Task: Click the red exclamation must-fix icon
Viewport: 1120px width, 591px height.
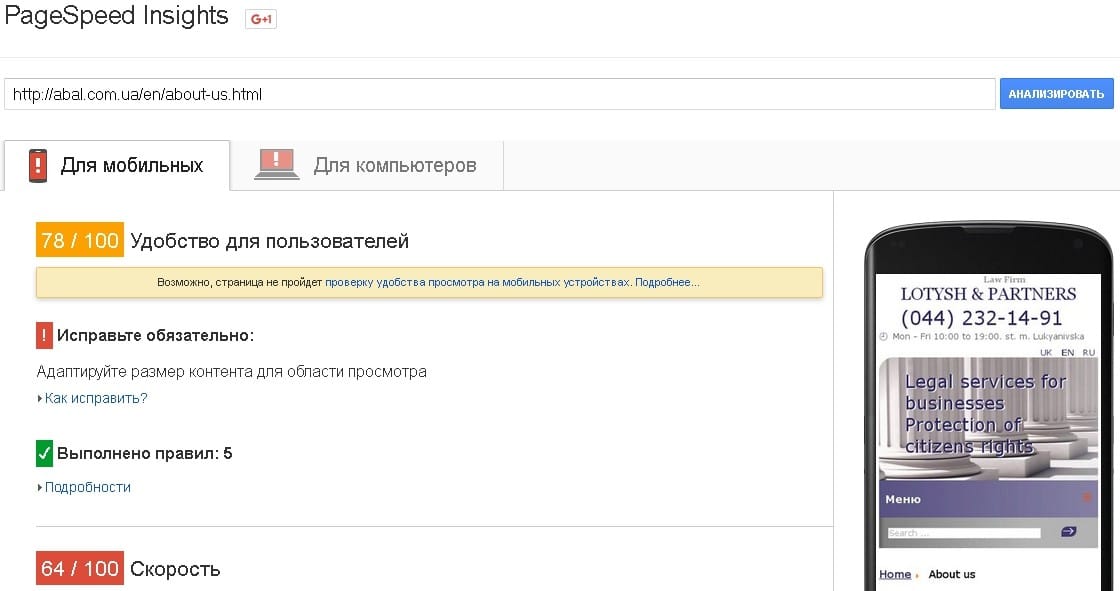Action: point(44,335)
